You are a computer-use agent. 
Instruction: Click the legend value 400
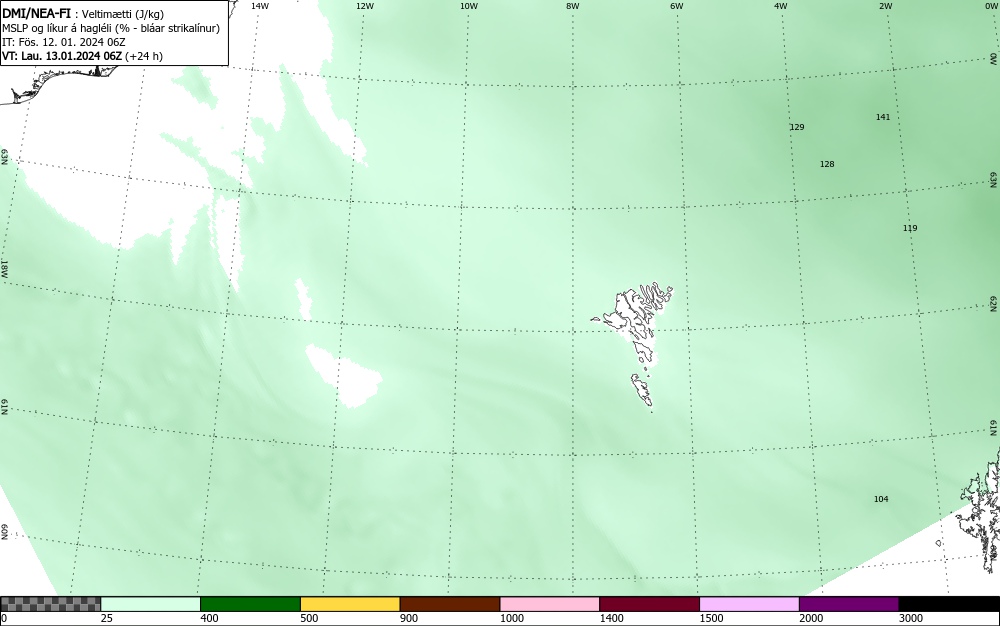209,618
